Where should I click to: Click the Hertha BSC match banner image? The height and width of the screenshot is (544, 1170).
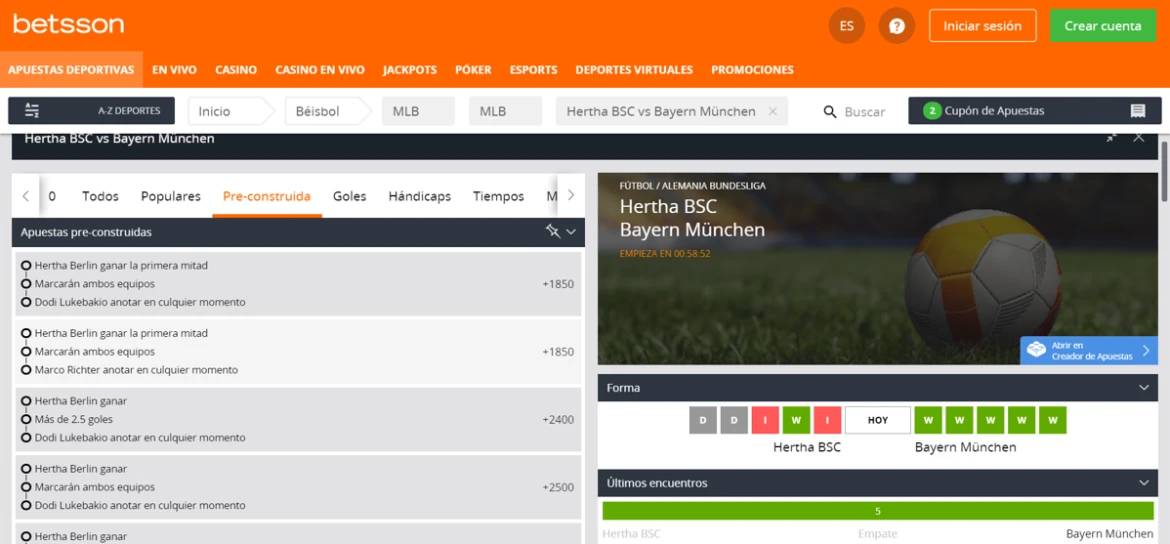click(878, 269)
